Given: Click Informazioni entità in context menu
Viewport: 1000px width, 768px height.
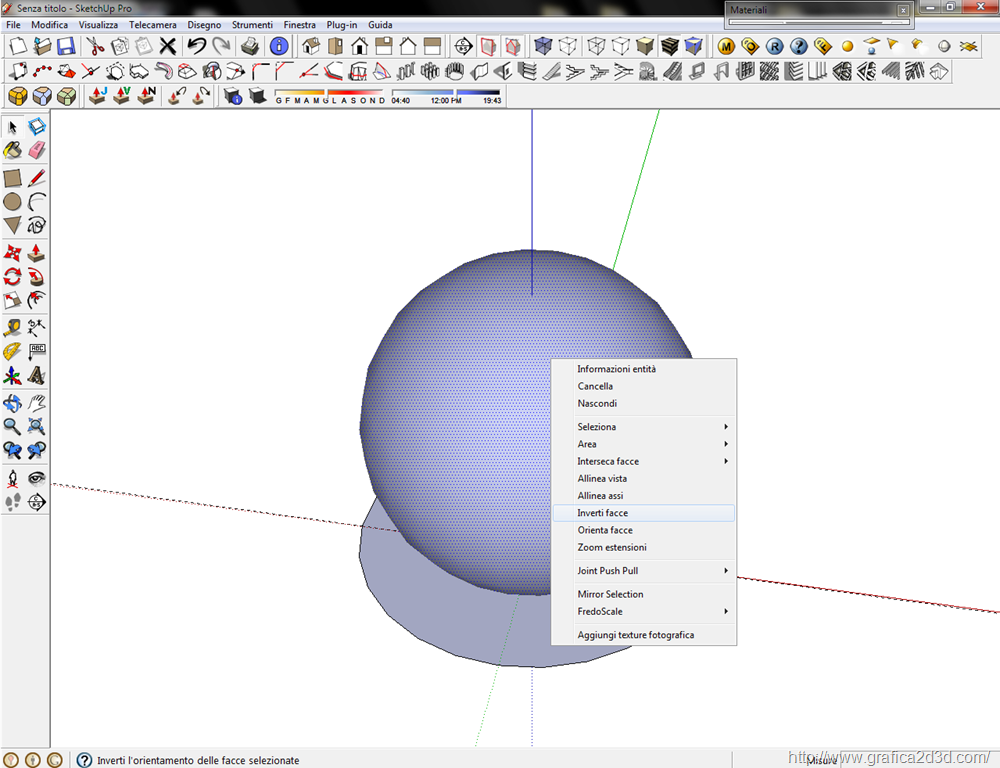Looking at the screenshot, I should click(x=617, y=369).
